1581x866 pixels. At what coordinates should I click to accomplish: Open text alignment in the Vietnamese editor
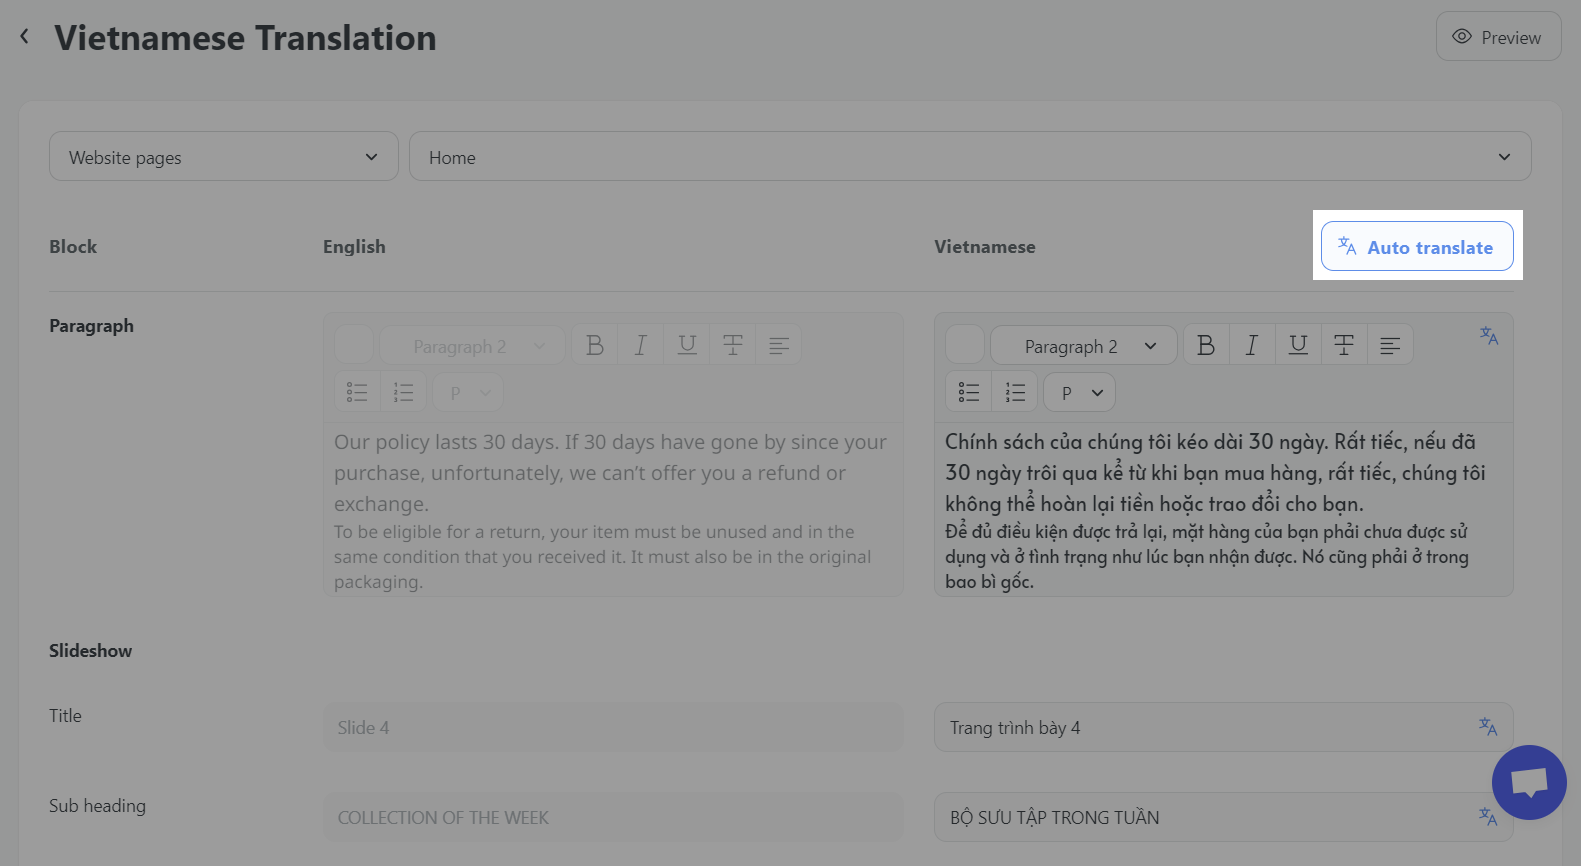coord(1390,346)
